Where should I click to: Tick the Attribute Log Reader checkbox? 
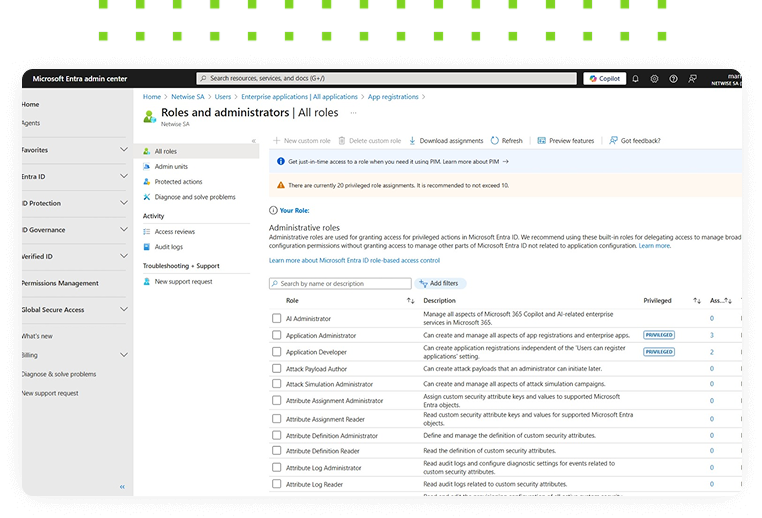[277, 483]
